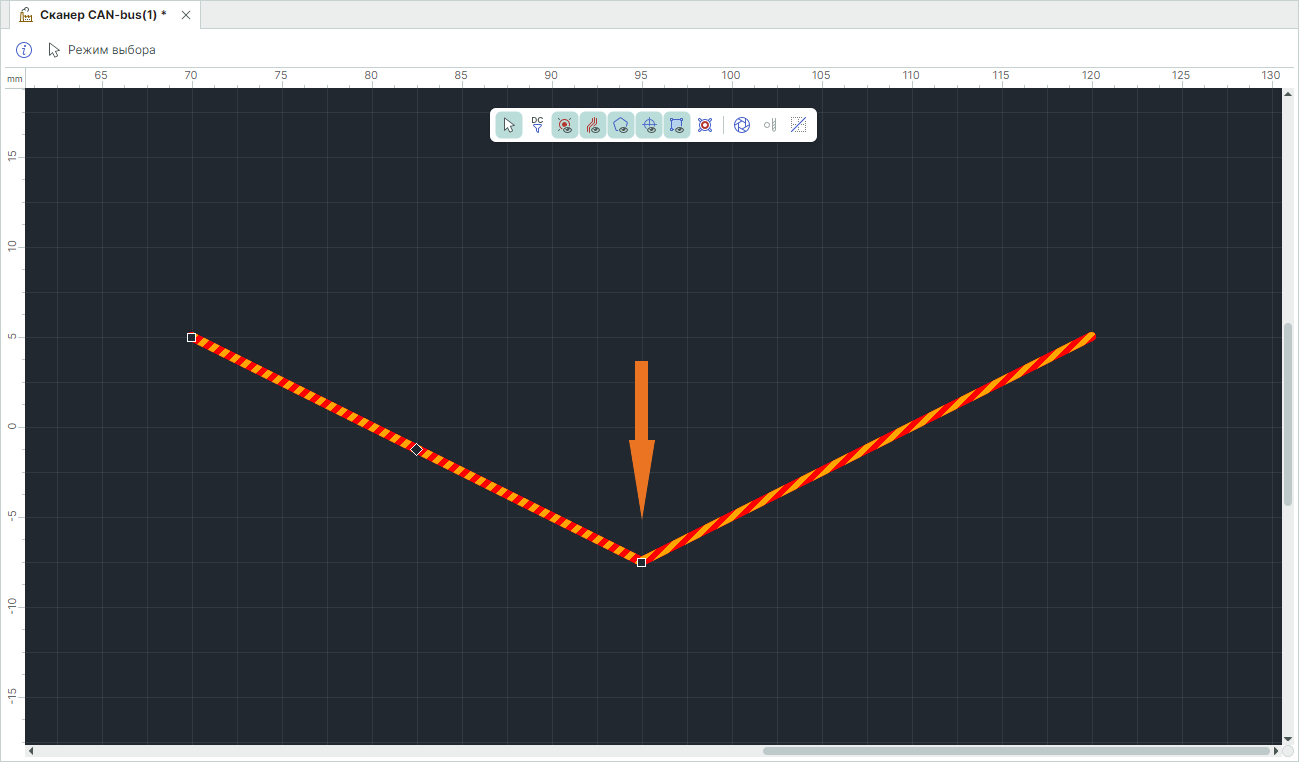Image resolution: width=1299 pixels, height=762 pixels.
Task: Click the mm units box in ruler corner
Action: click(x=14, y=78)
